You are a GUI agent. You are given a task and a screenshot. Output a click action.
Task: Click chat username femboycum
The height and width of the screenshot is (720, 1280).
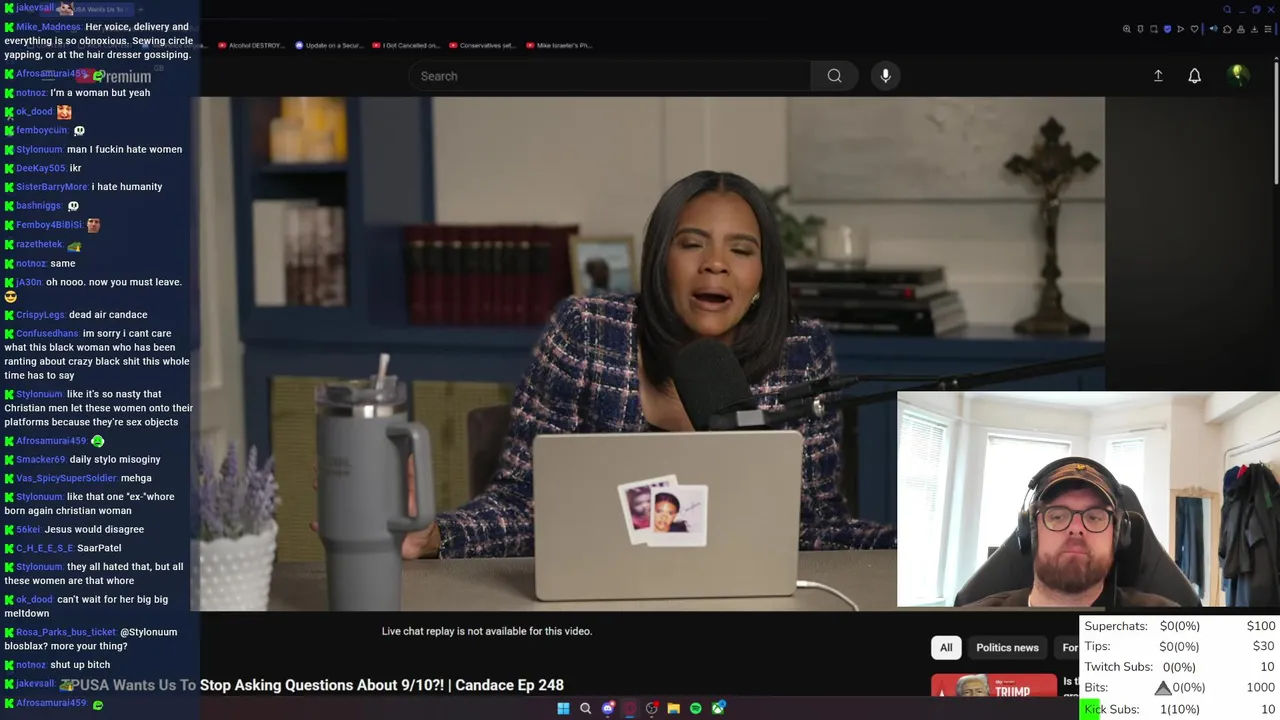[x=42, y=130]
